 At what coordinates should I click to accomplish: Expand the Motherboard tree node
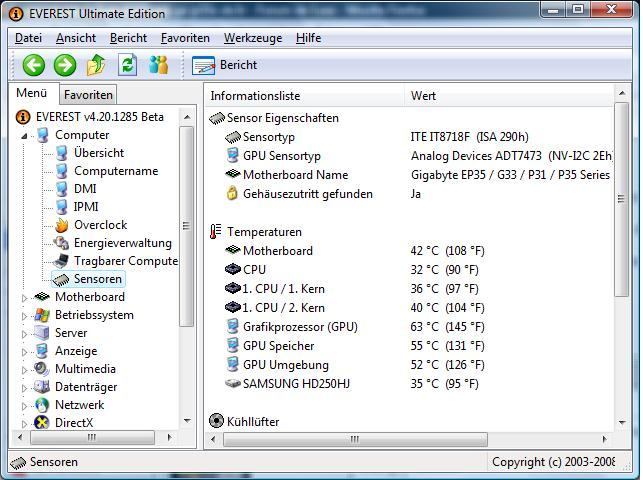(24, 298)
